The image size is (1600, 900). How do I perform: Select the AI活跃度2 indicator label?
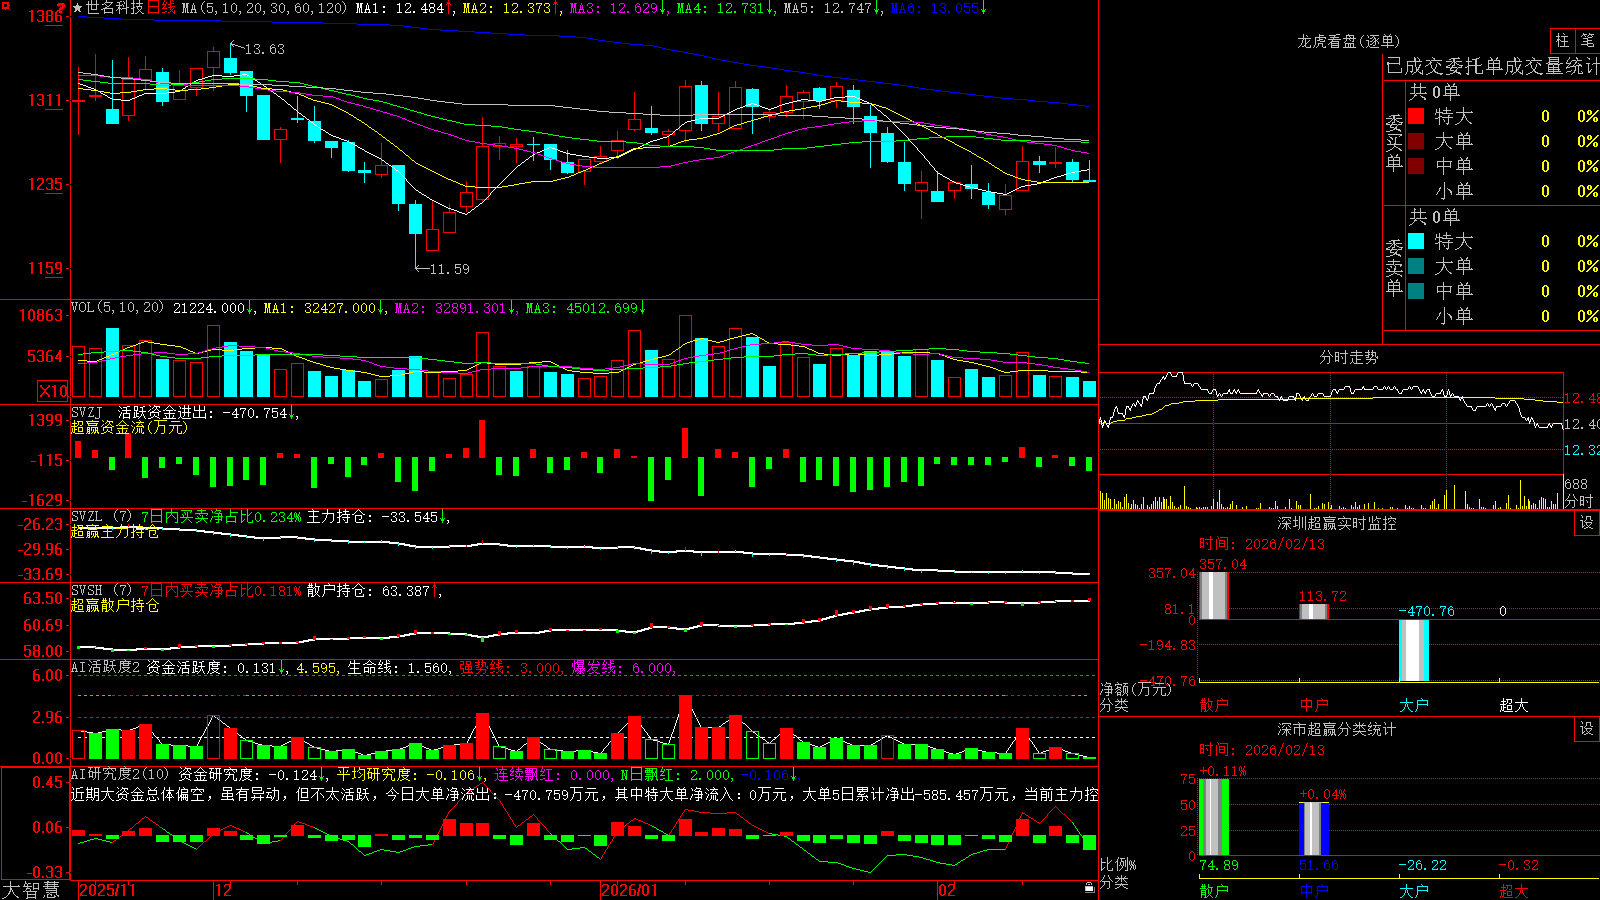pyautogui.click(x=106, y=667)
